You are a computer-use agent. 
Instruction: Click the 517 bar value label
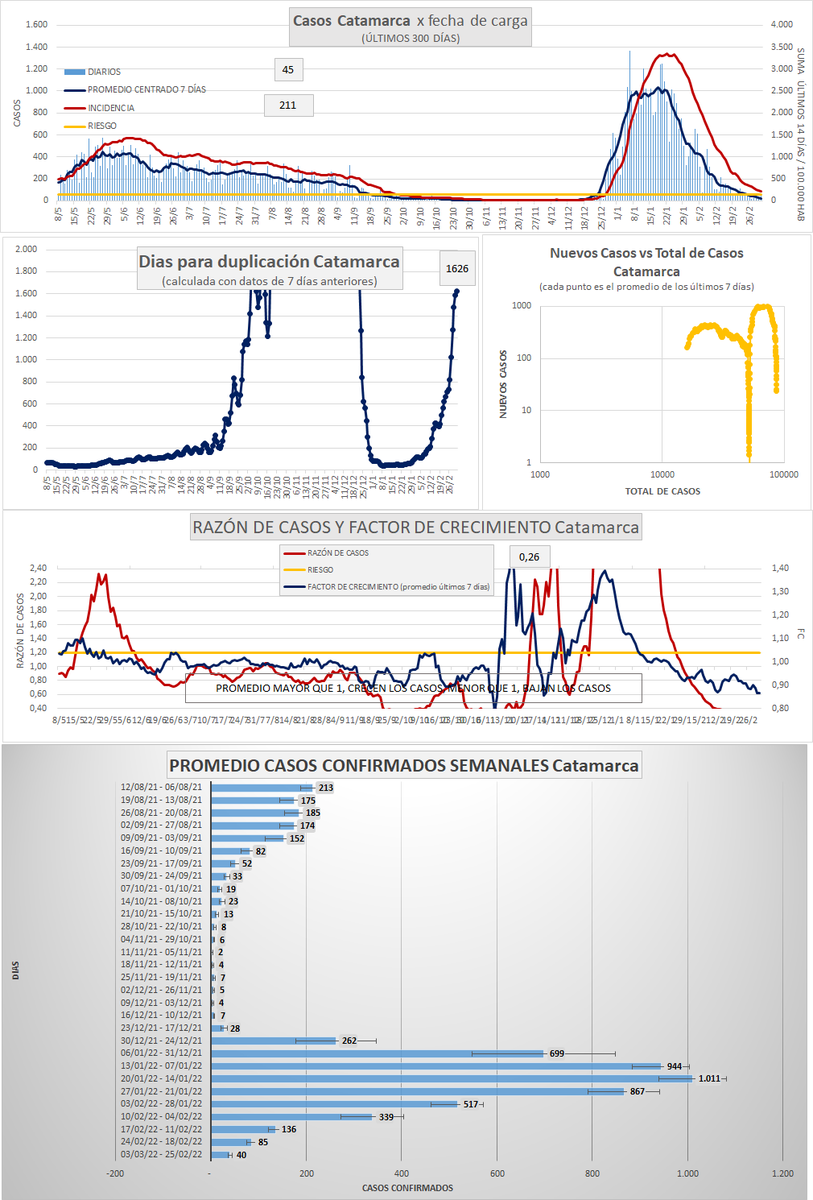pos(469,1104)
